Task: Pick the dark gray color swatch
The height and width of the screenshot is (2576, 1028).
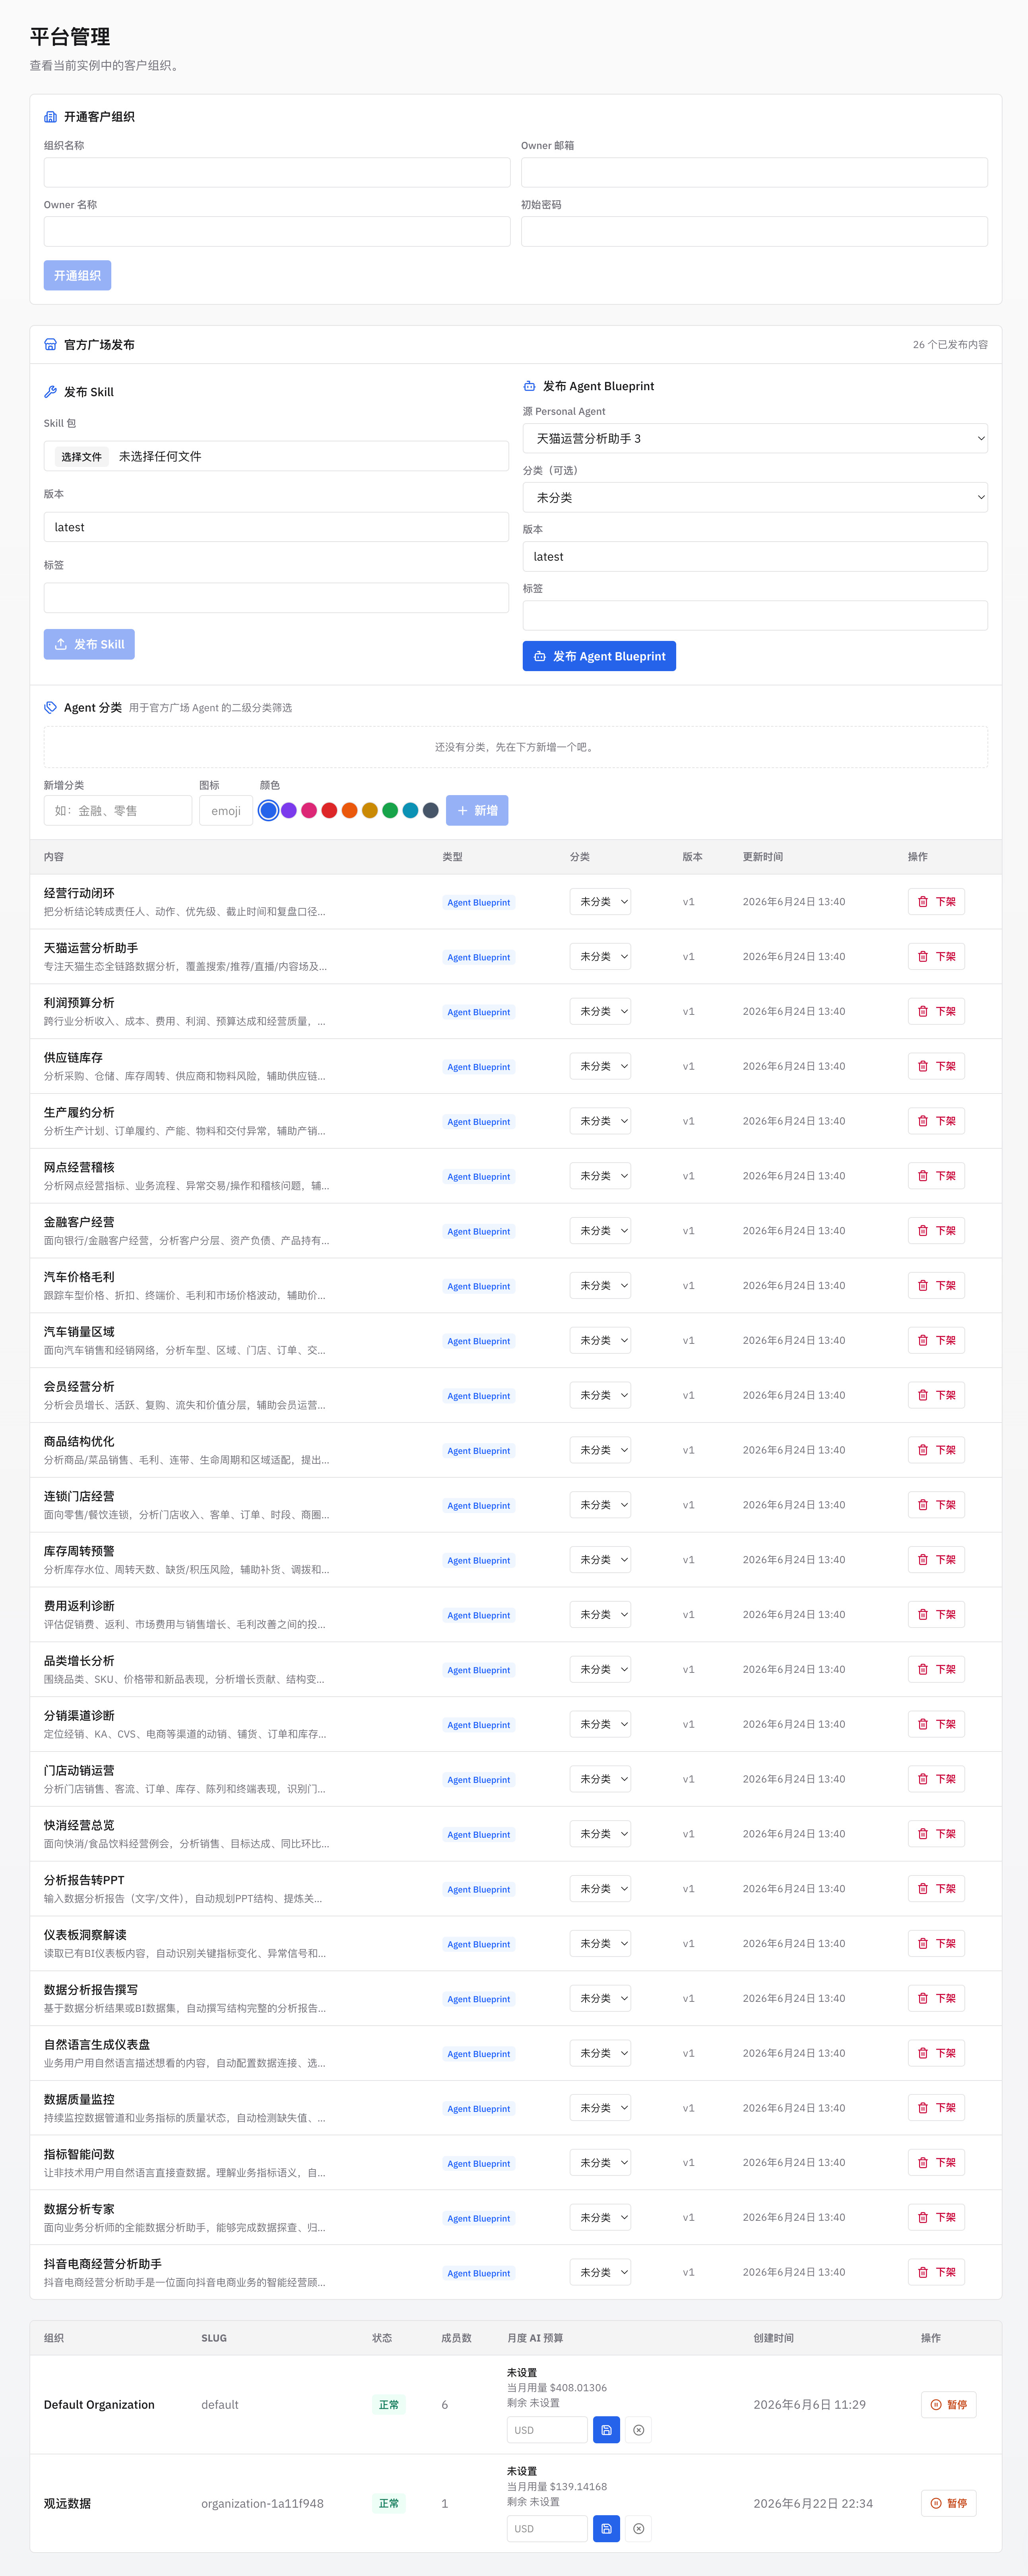Action: pos(430,811)
